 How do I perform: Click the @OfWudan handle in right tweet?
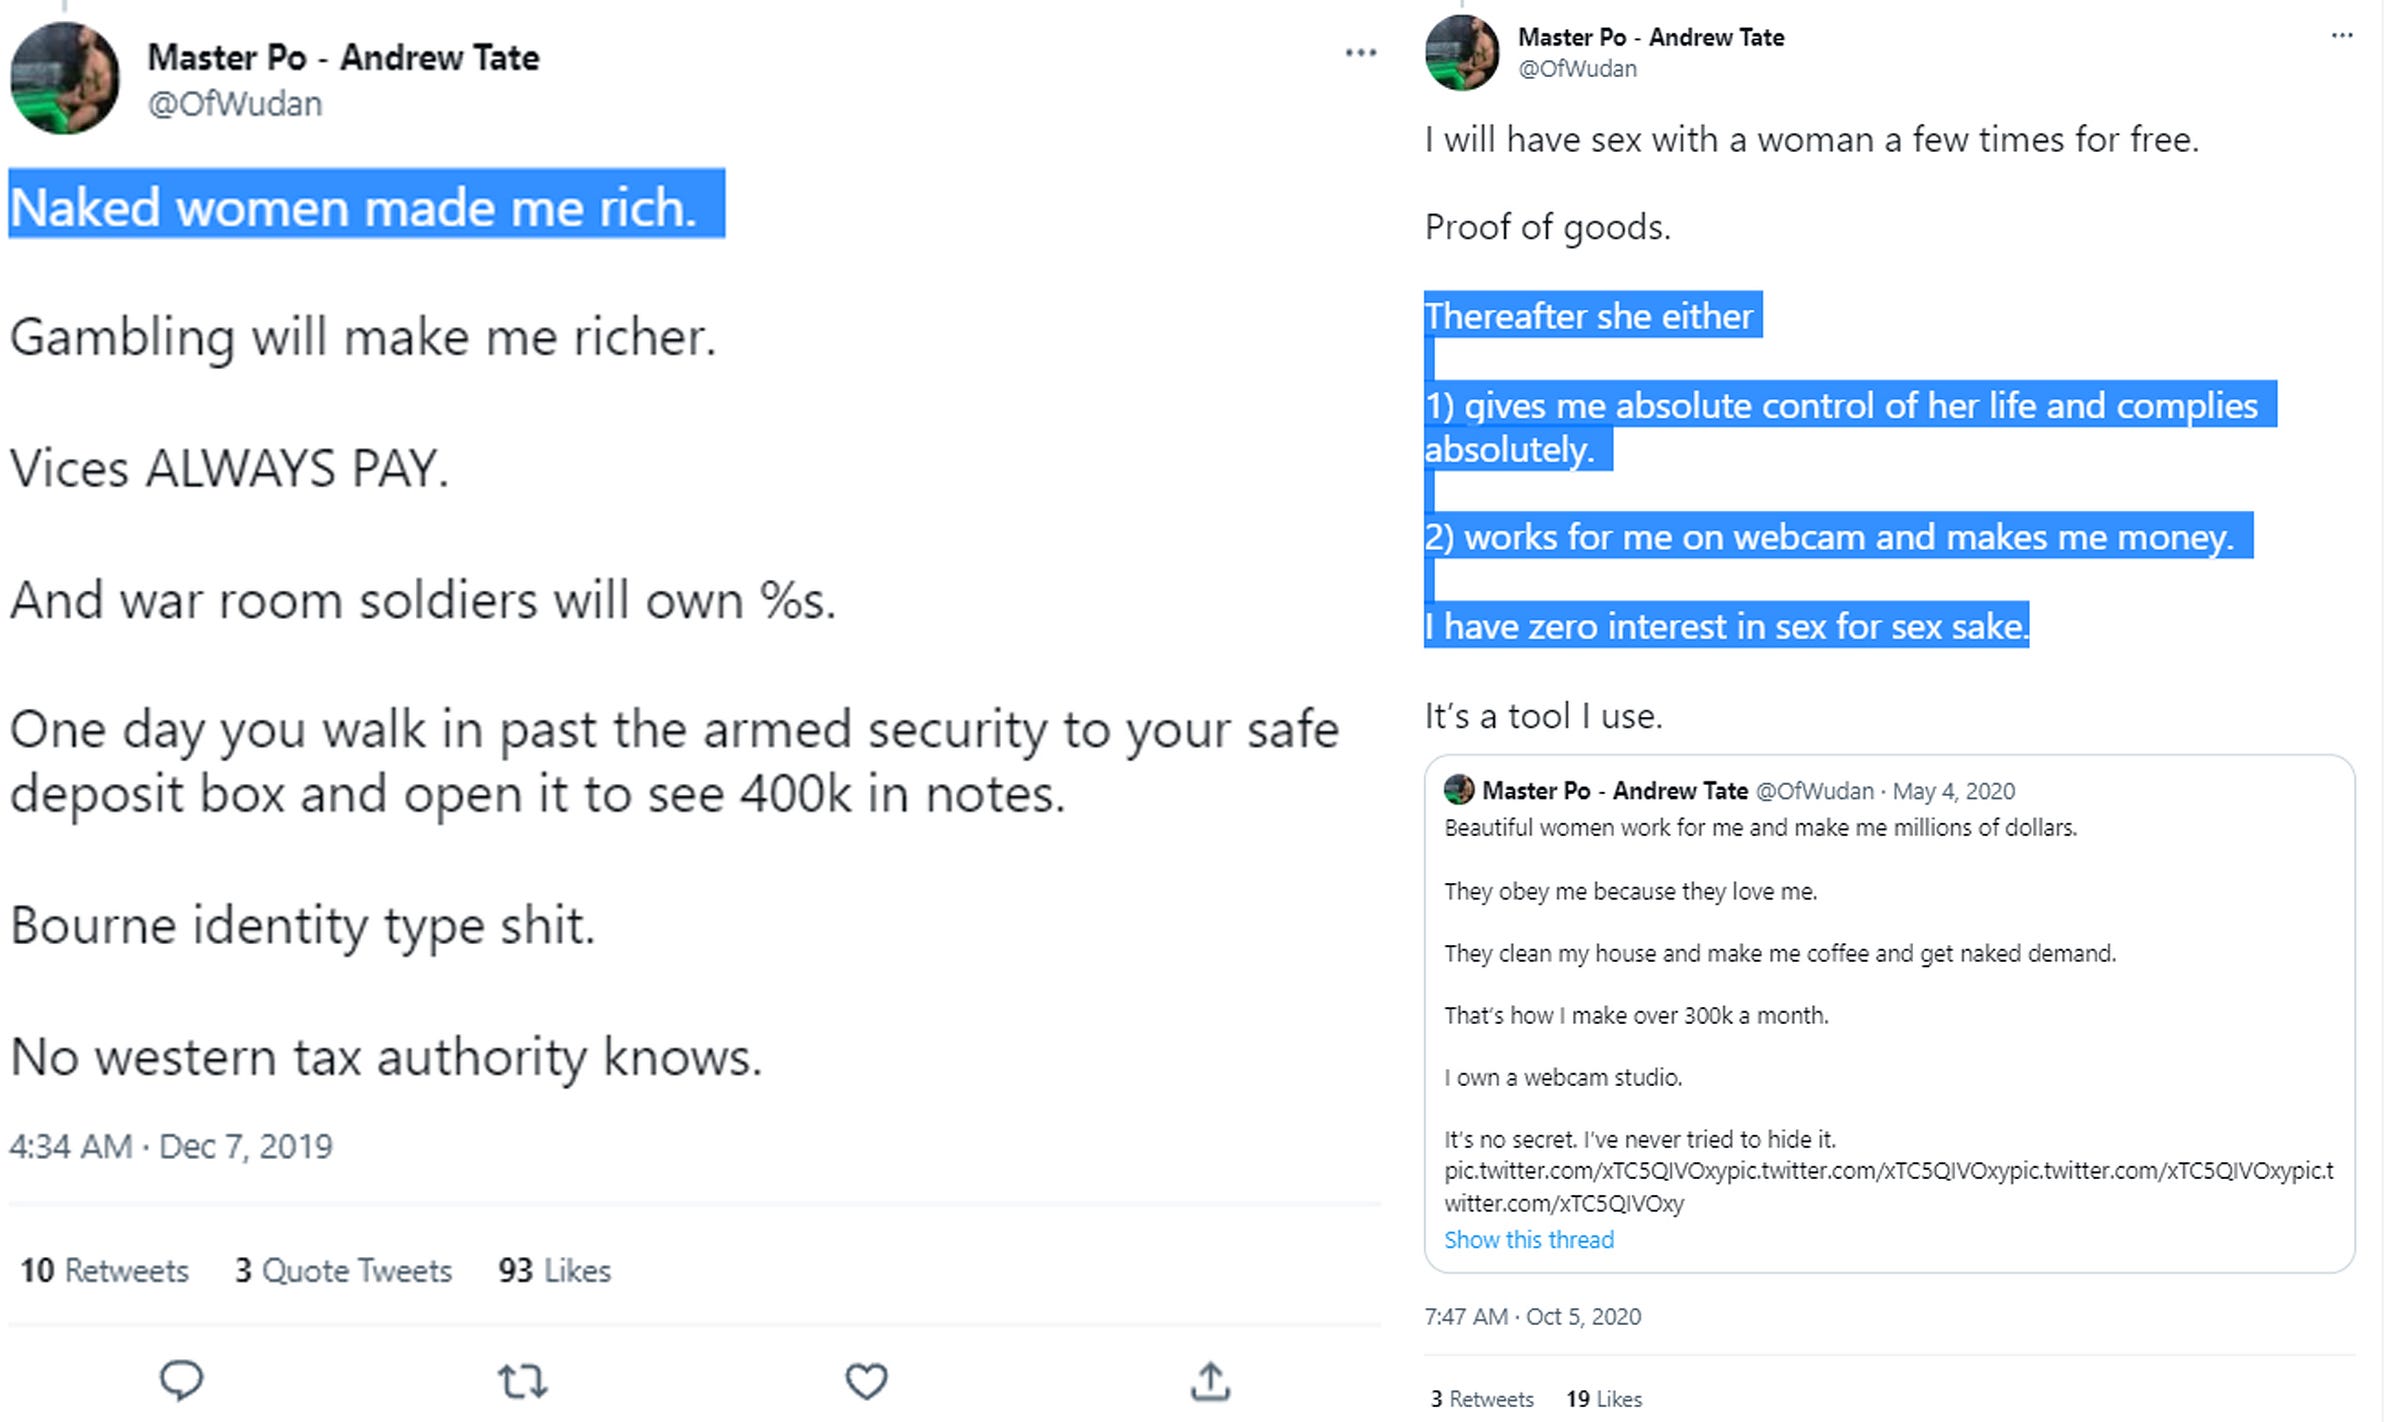[x=1578, y=68]
